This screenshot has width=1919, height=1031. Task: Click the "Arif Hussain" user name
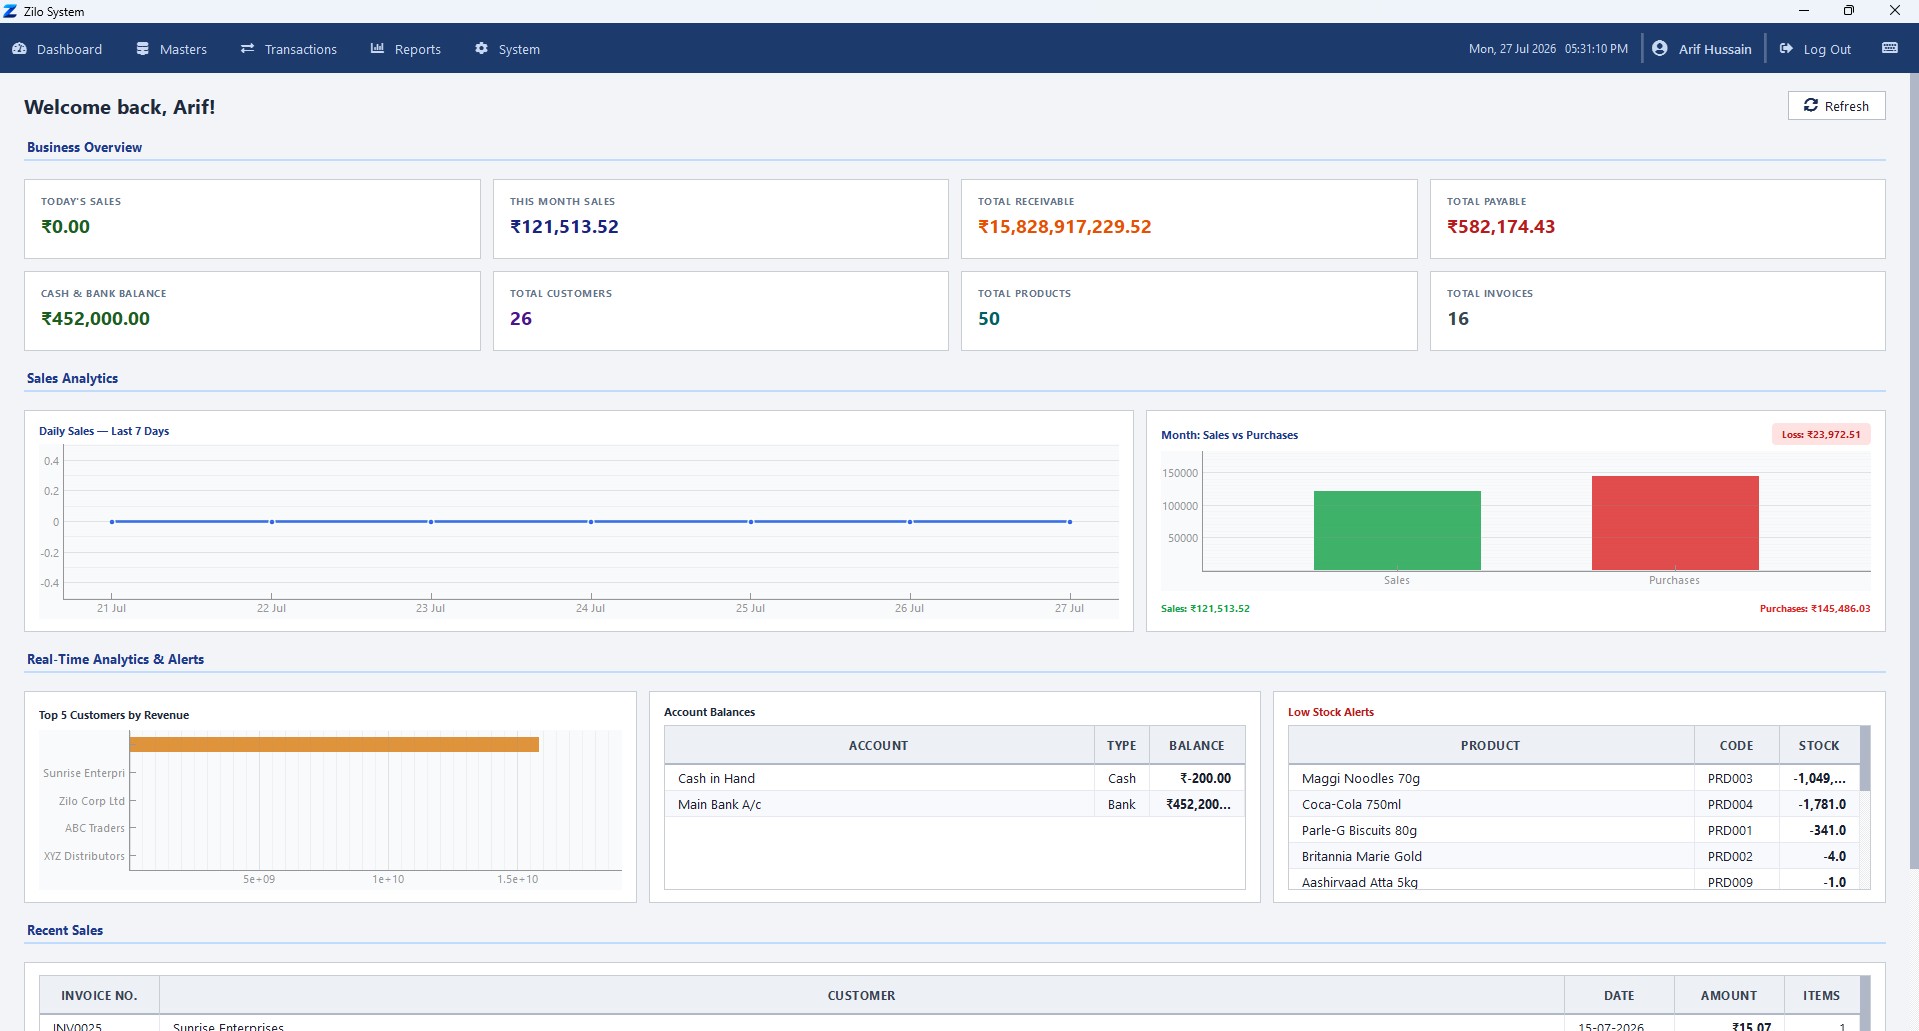[x=1715, y=49]
